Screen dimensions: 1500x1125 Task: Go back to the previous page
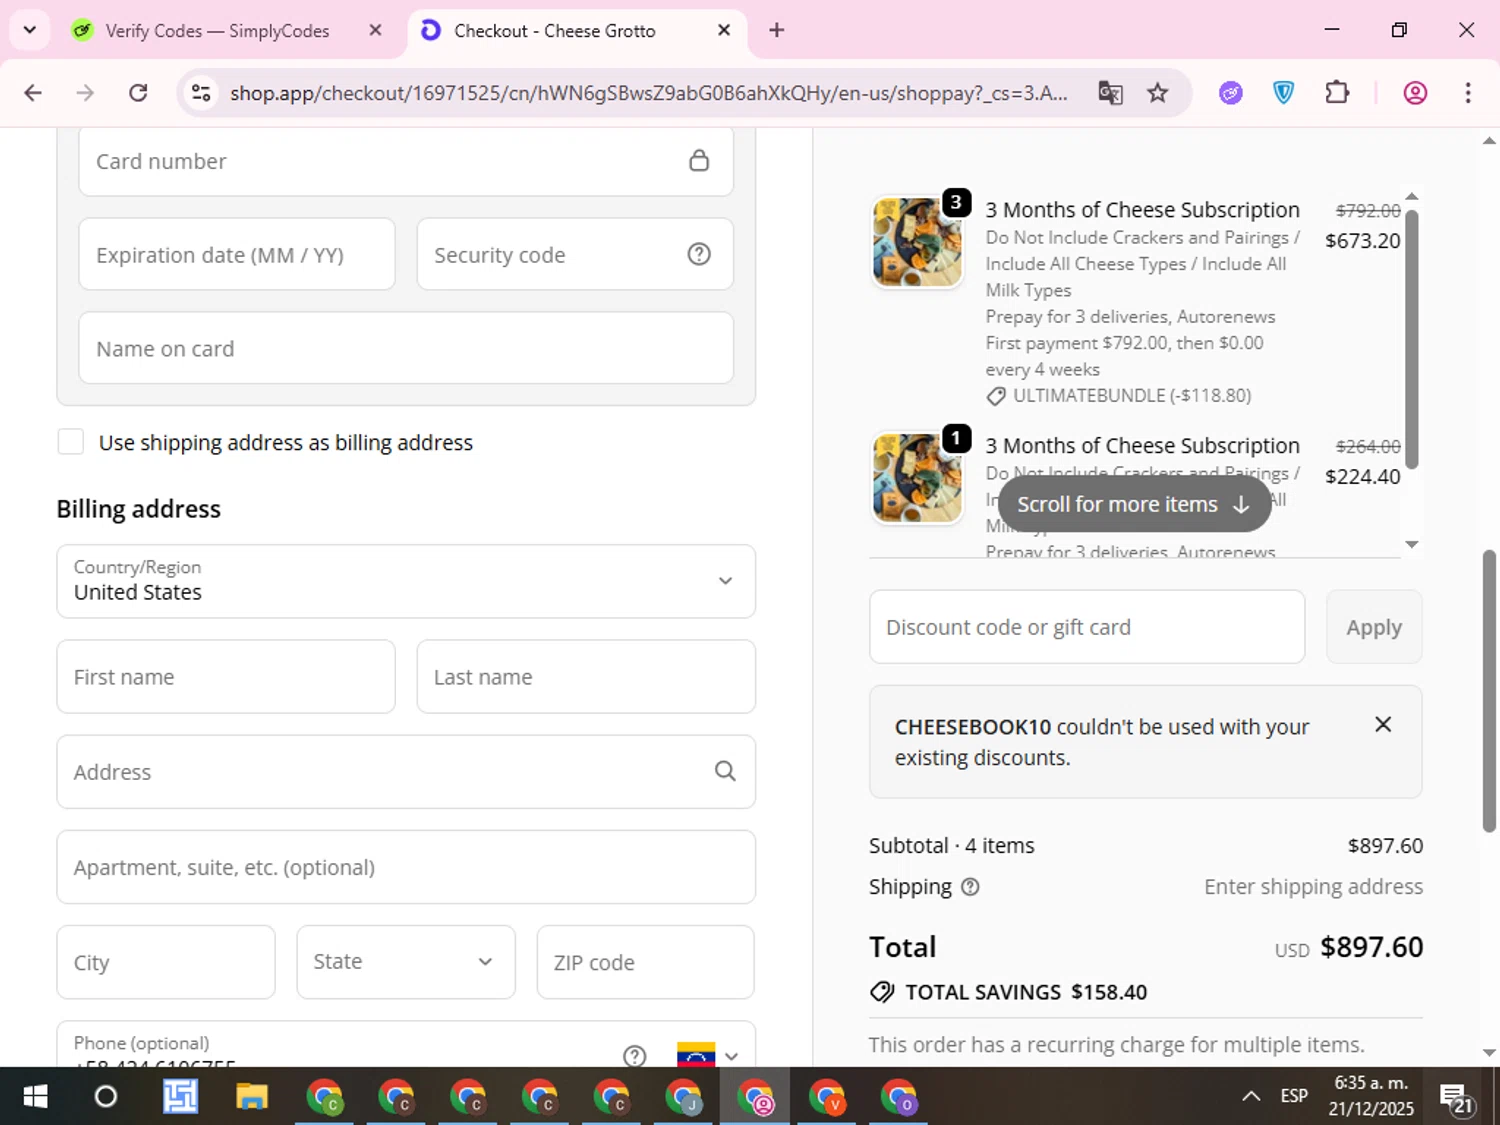[x=33, y=93]
